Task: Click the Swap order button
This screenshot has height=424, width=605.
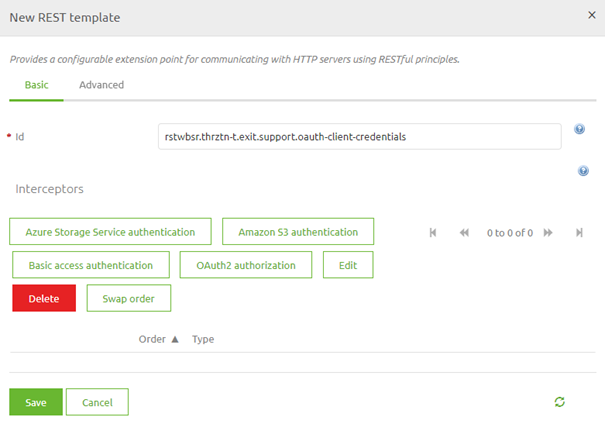Action: pos(128,298)
